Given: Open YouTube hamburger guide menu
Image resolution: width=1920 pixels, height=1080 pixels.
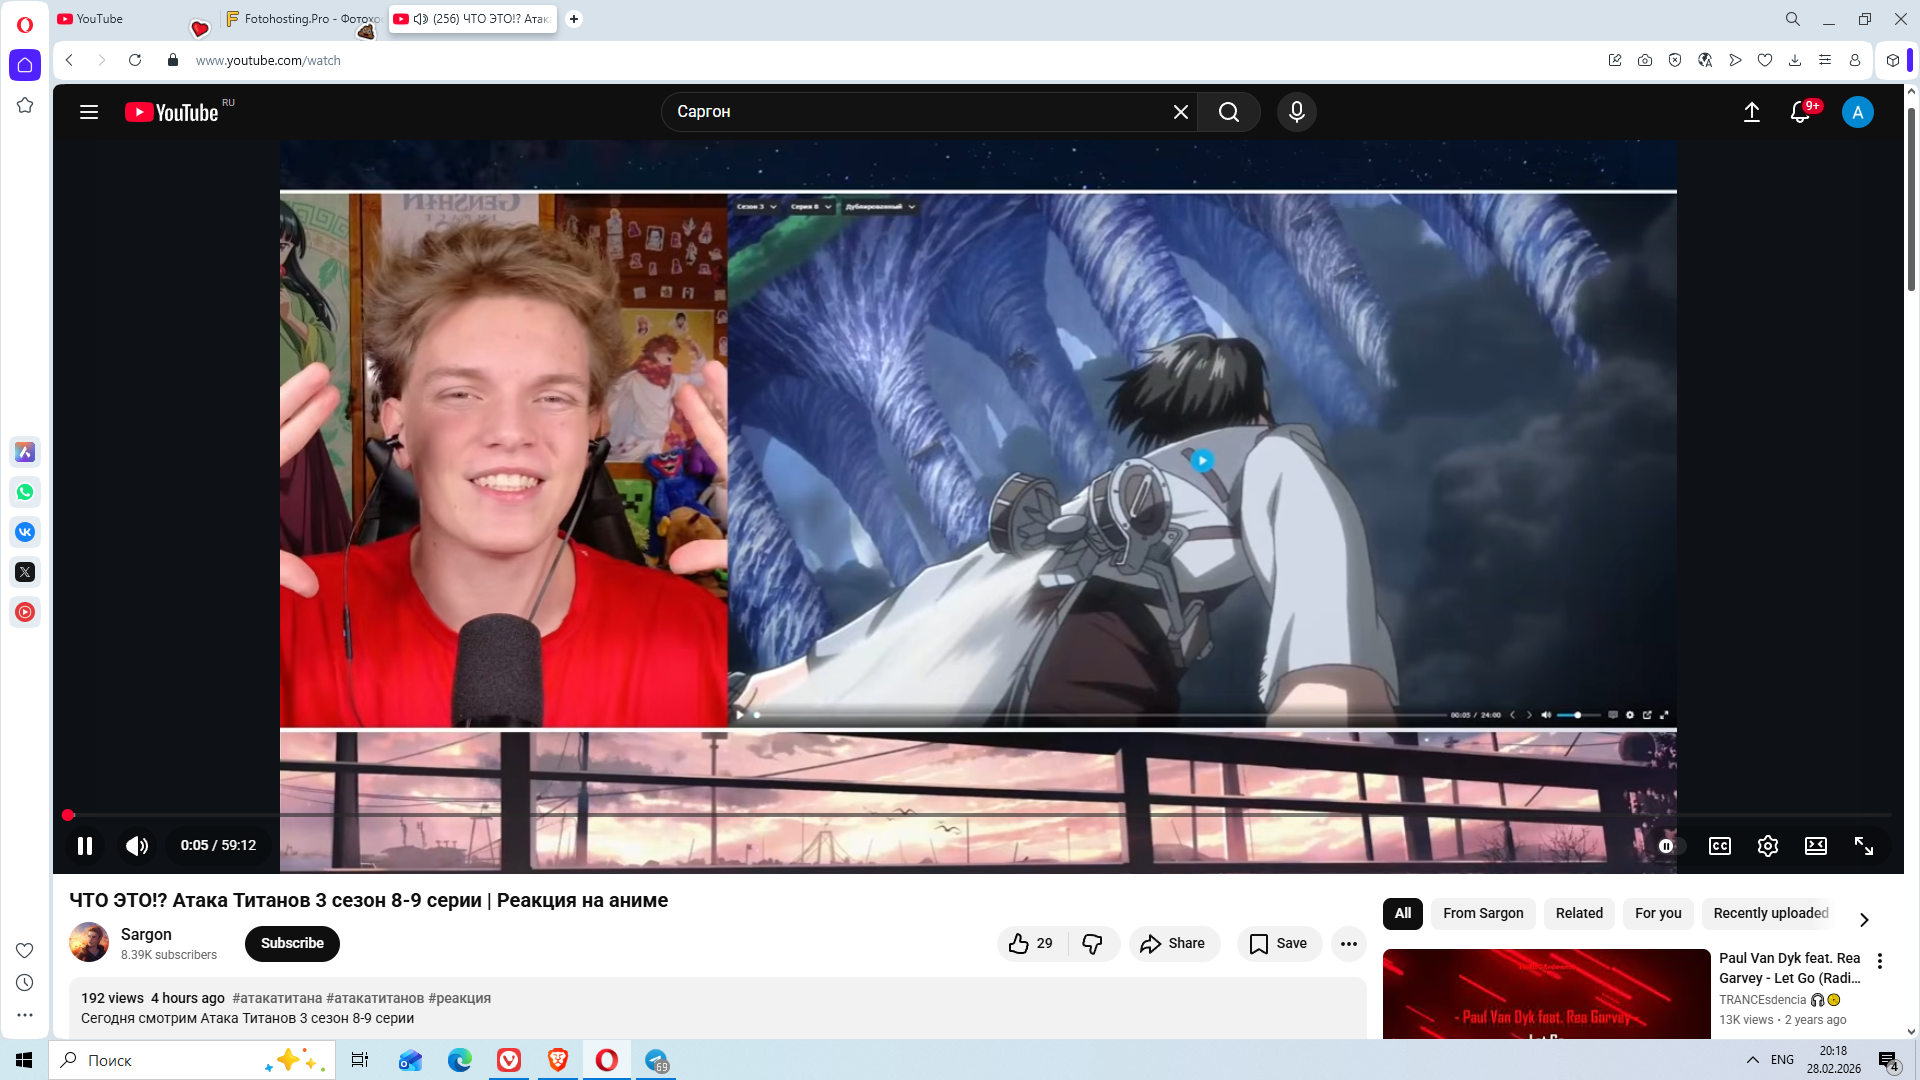Looking at the screenshot, I should [89, 112].
